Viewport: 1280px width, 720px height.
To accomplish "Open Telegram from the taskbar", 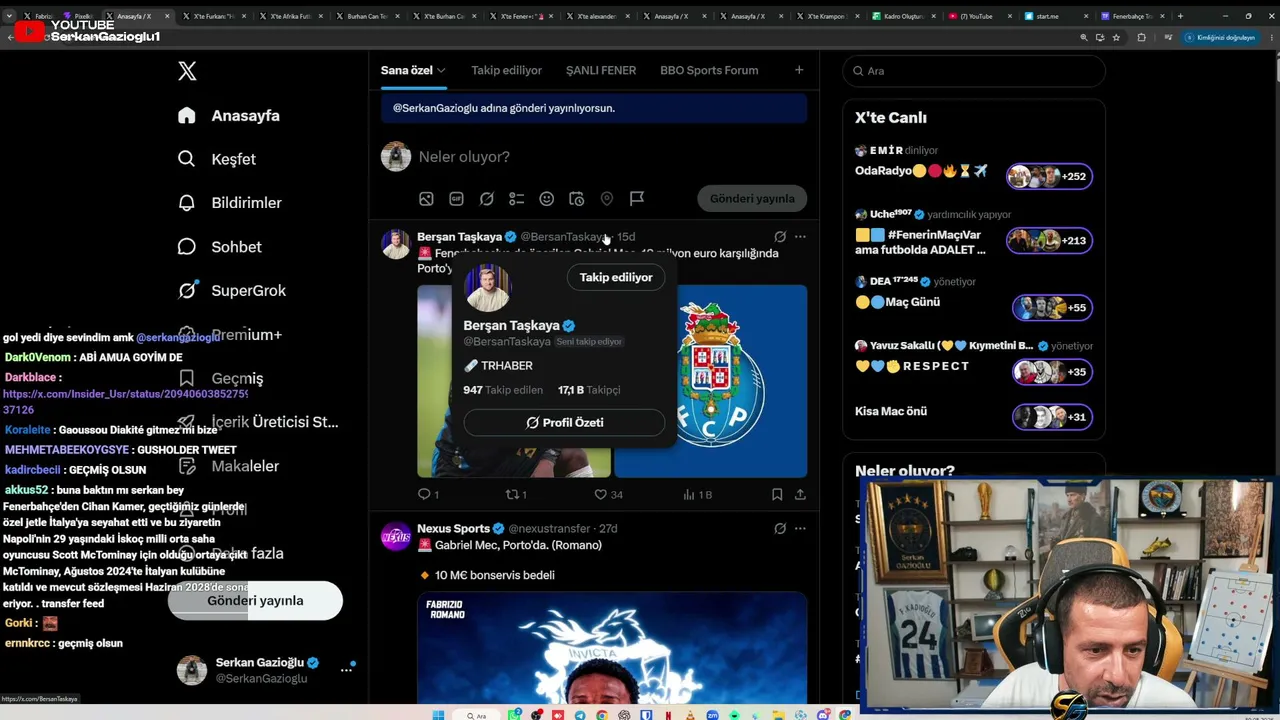I will click(x=582, y=715).
